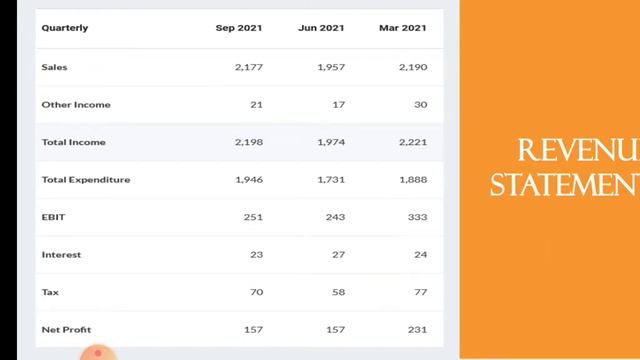Screen dimensions: 640x360
Task: Click the Interest row label
Action: 61,255
